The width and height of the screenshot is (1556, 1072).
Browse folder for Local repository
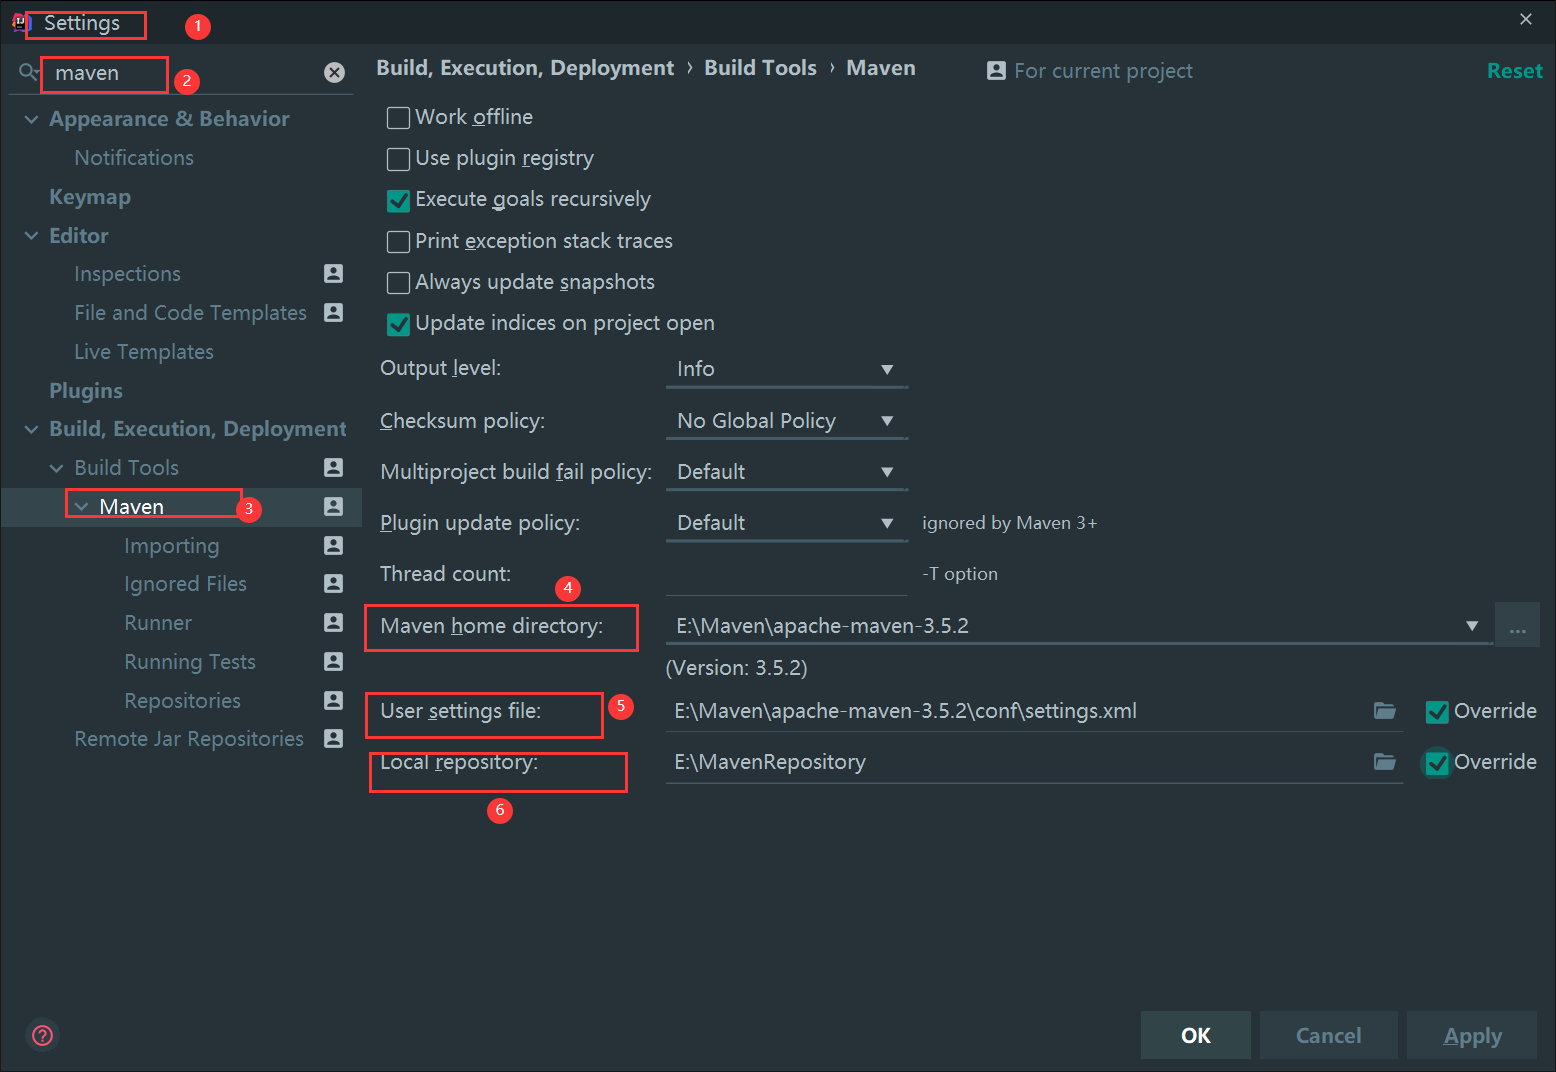click(1385, 762)
